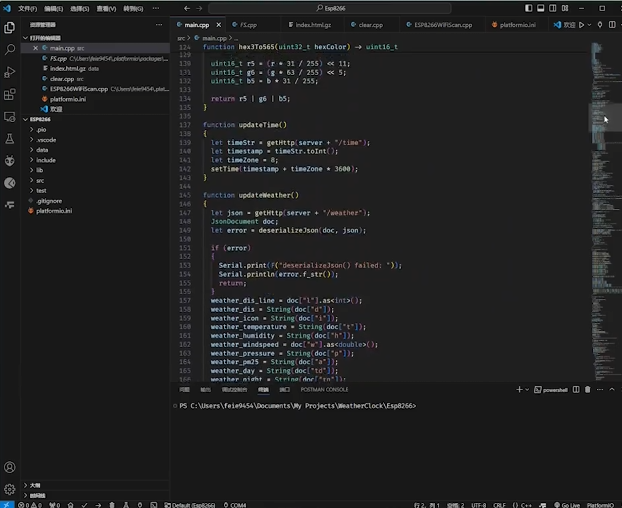Viewport: 622px width, 508px height.
Task: Open the platformio.ini editor tab
Action: tap(518, 24)
